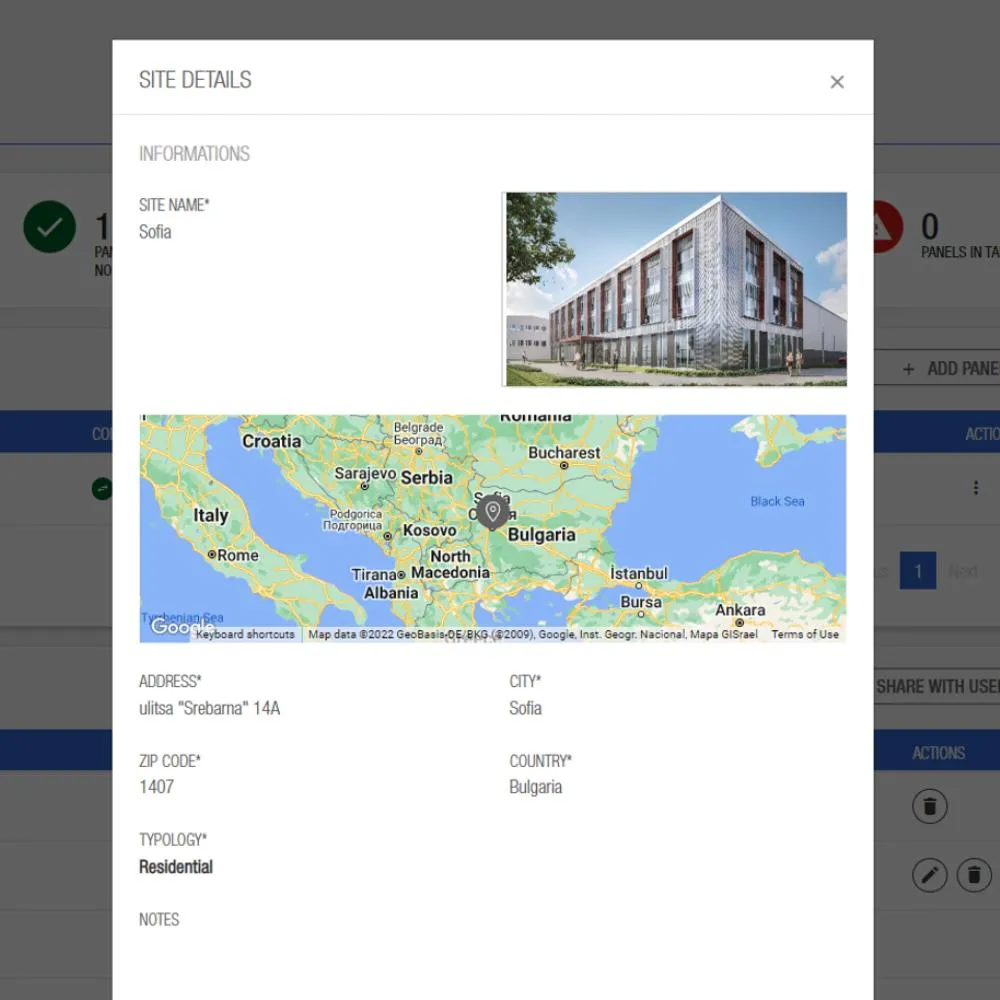Click the ACTIONS header above the trash icons
Viewport: 1000px width, 1000px height.
click(x=938, y=753)
